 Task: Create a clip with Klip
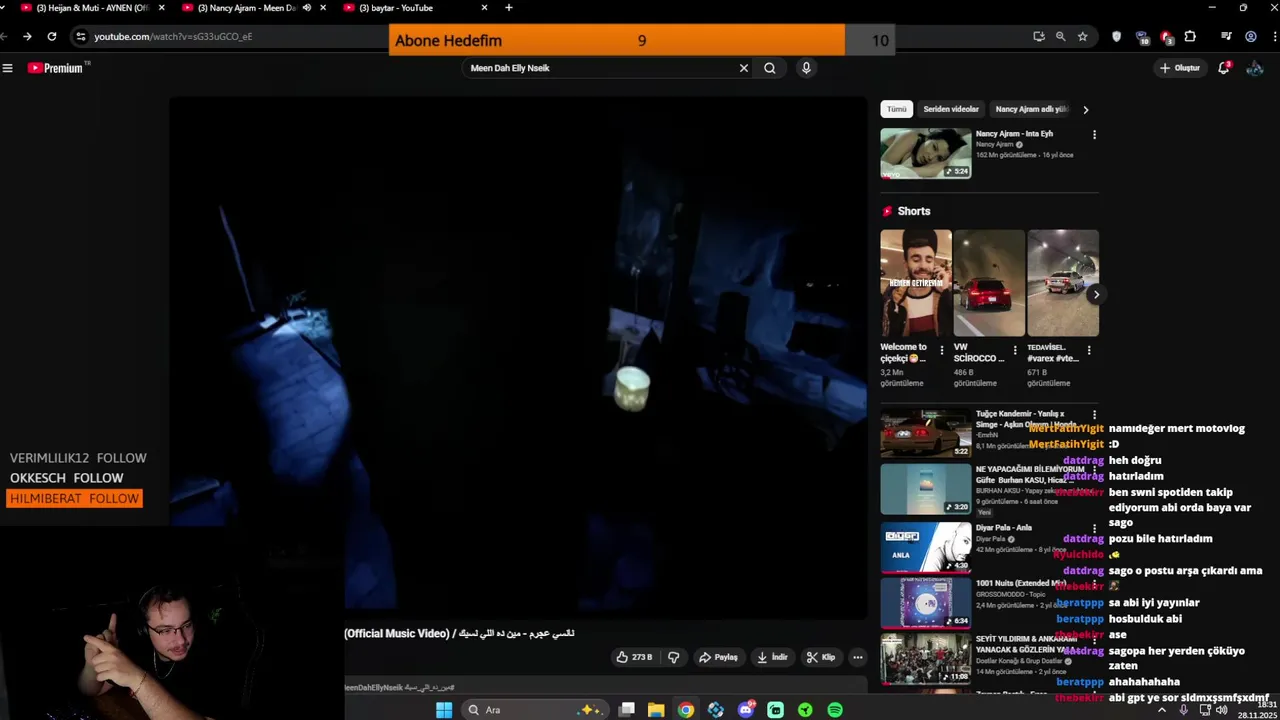pos(821,657)
